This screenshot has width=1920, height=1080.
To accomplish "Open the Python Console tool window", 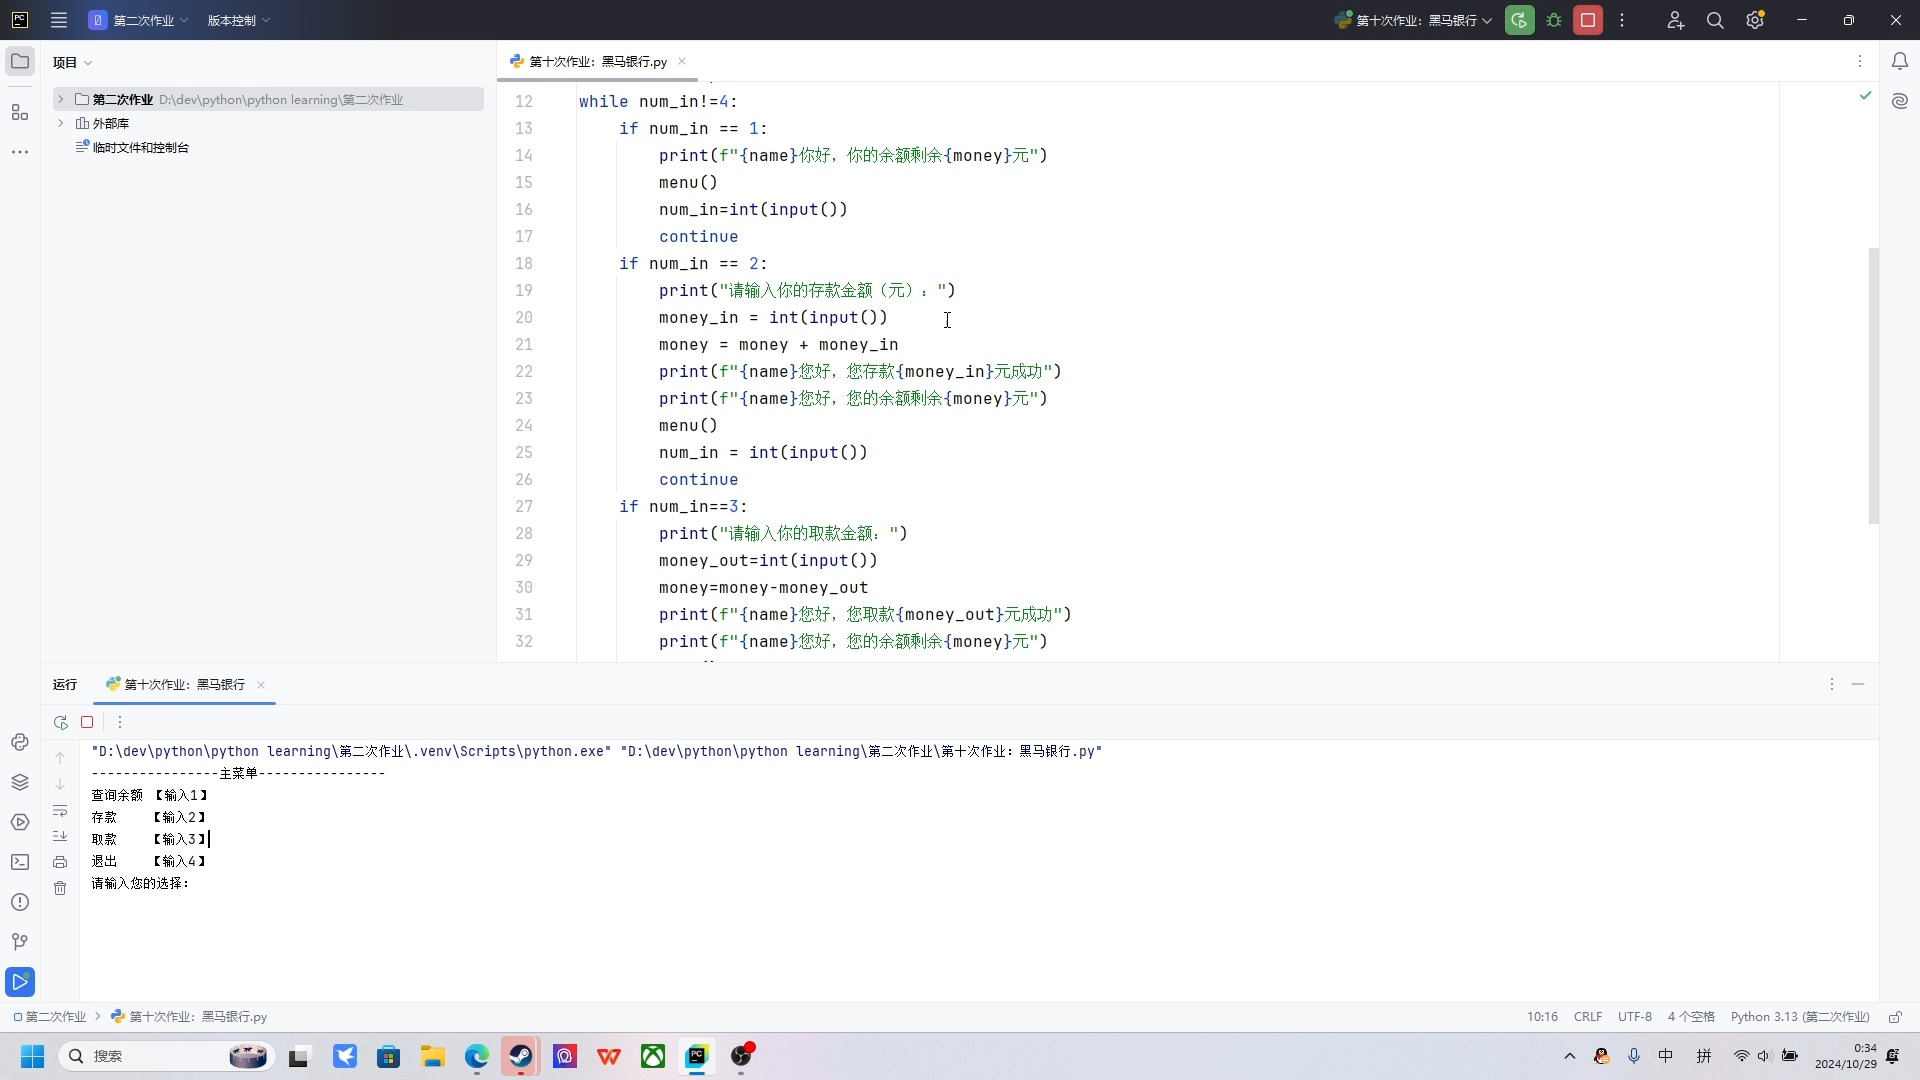I will point(20,742).
